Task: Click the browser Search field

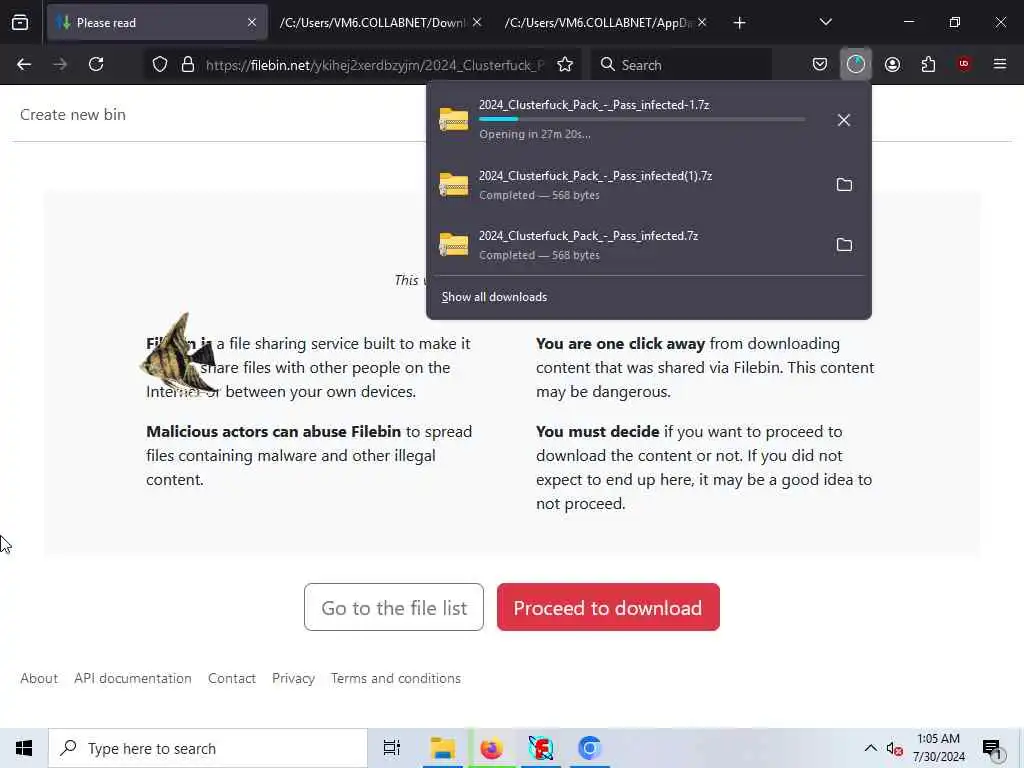Action: coord(682,65)
